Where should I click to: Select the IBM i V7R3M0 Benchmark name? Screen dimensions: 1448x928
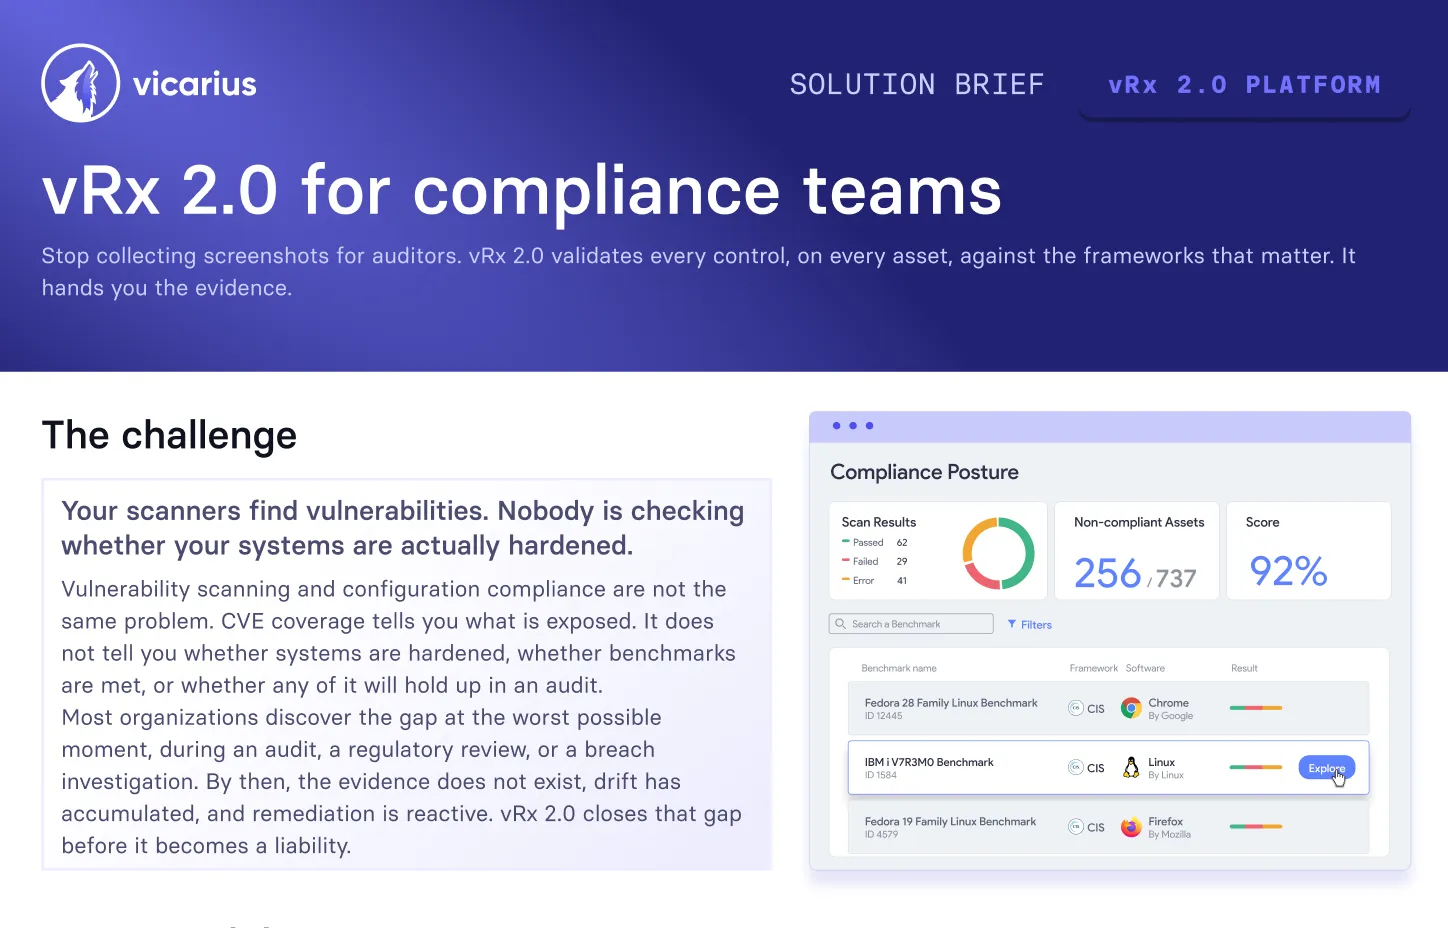[x=929, y=762]
